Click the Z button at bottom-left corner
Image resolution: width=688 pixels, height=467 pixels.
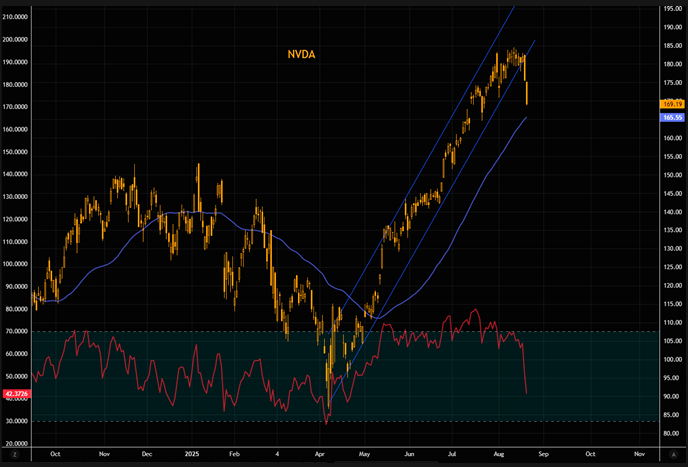tap(14, 453)
